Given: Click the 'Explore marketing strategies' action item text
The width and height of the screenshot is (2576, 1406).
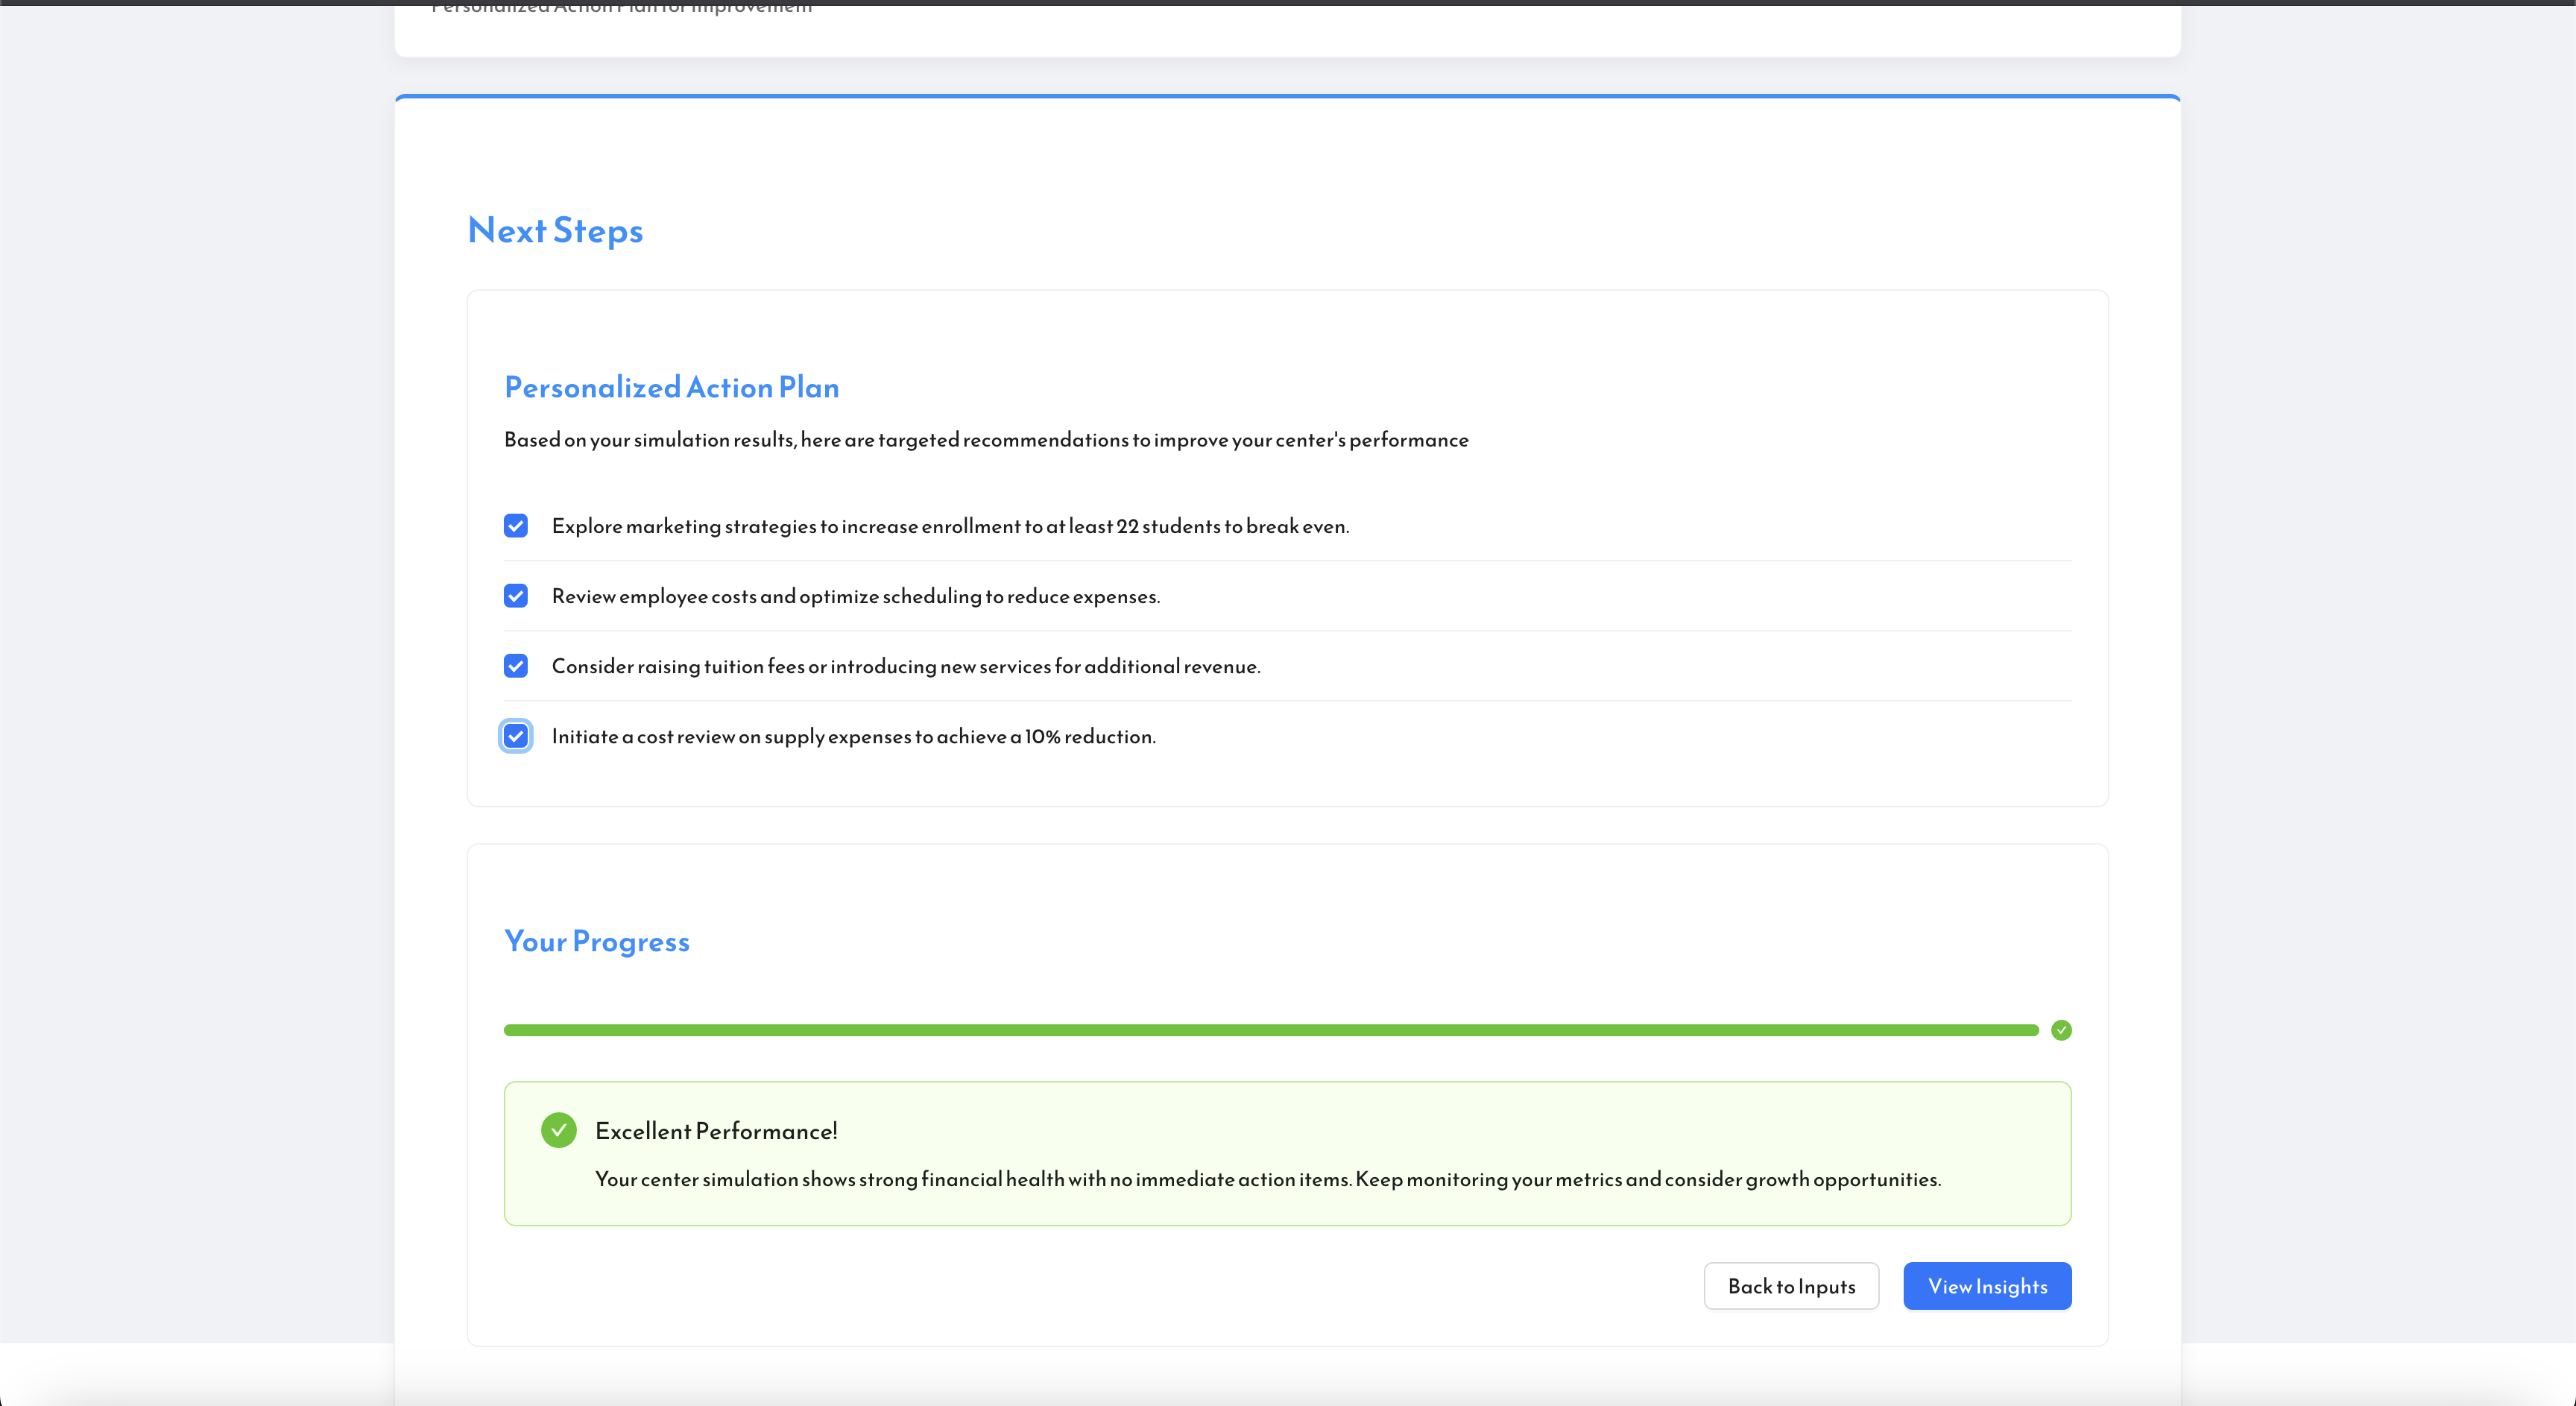Looking at the screenshot, I should coord(950,526).
